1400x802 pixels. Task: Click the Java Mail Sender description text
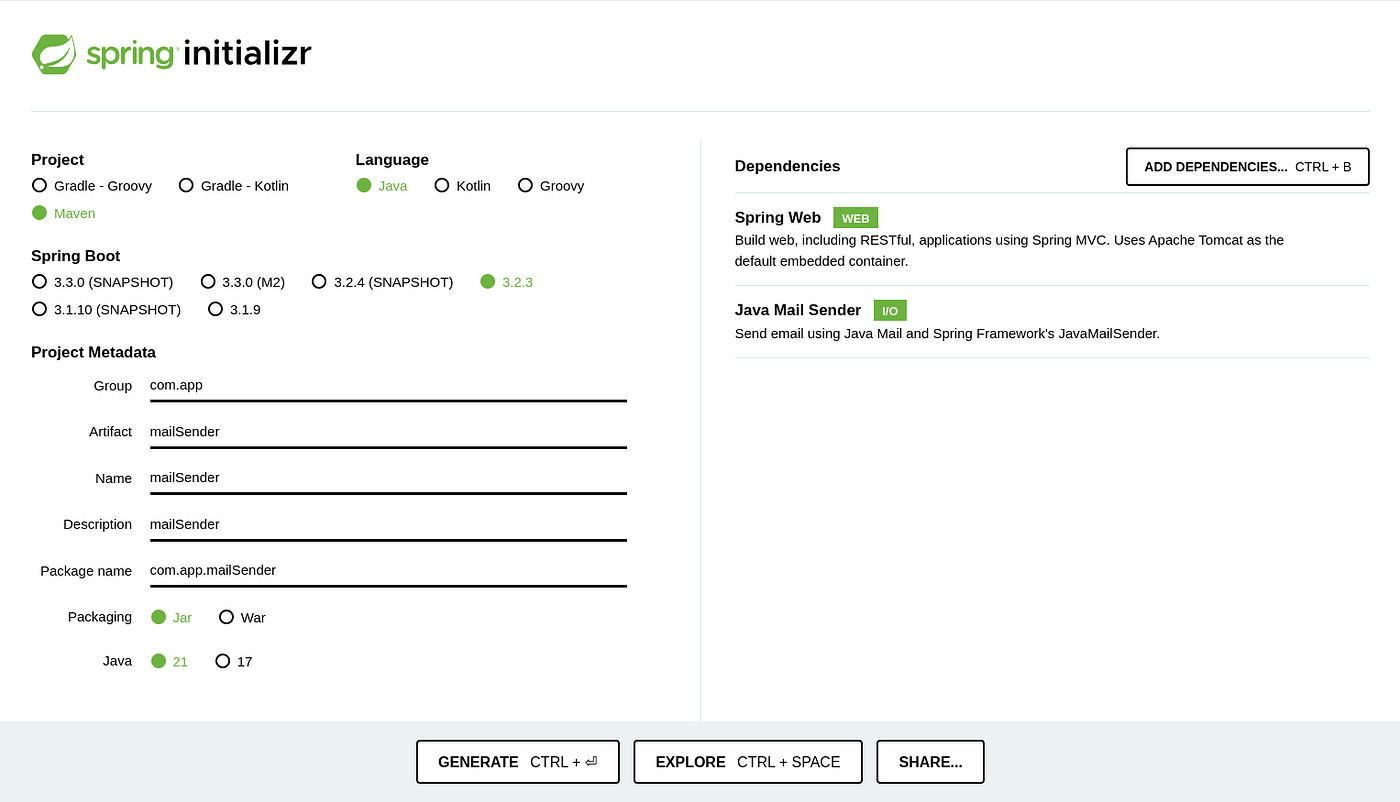(x=947, y=334)
